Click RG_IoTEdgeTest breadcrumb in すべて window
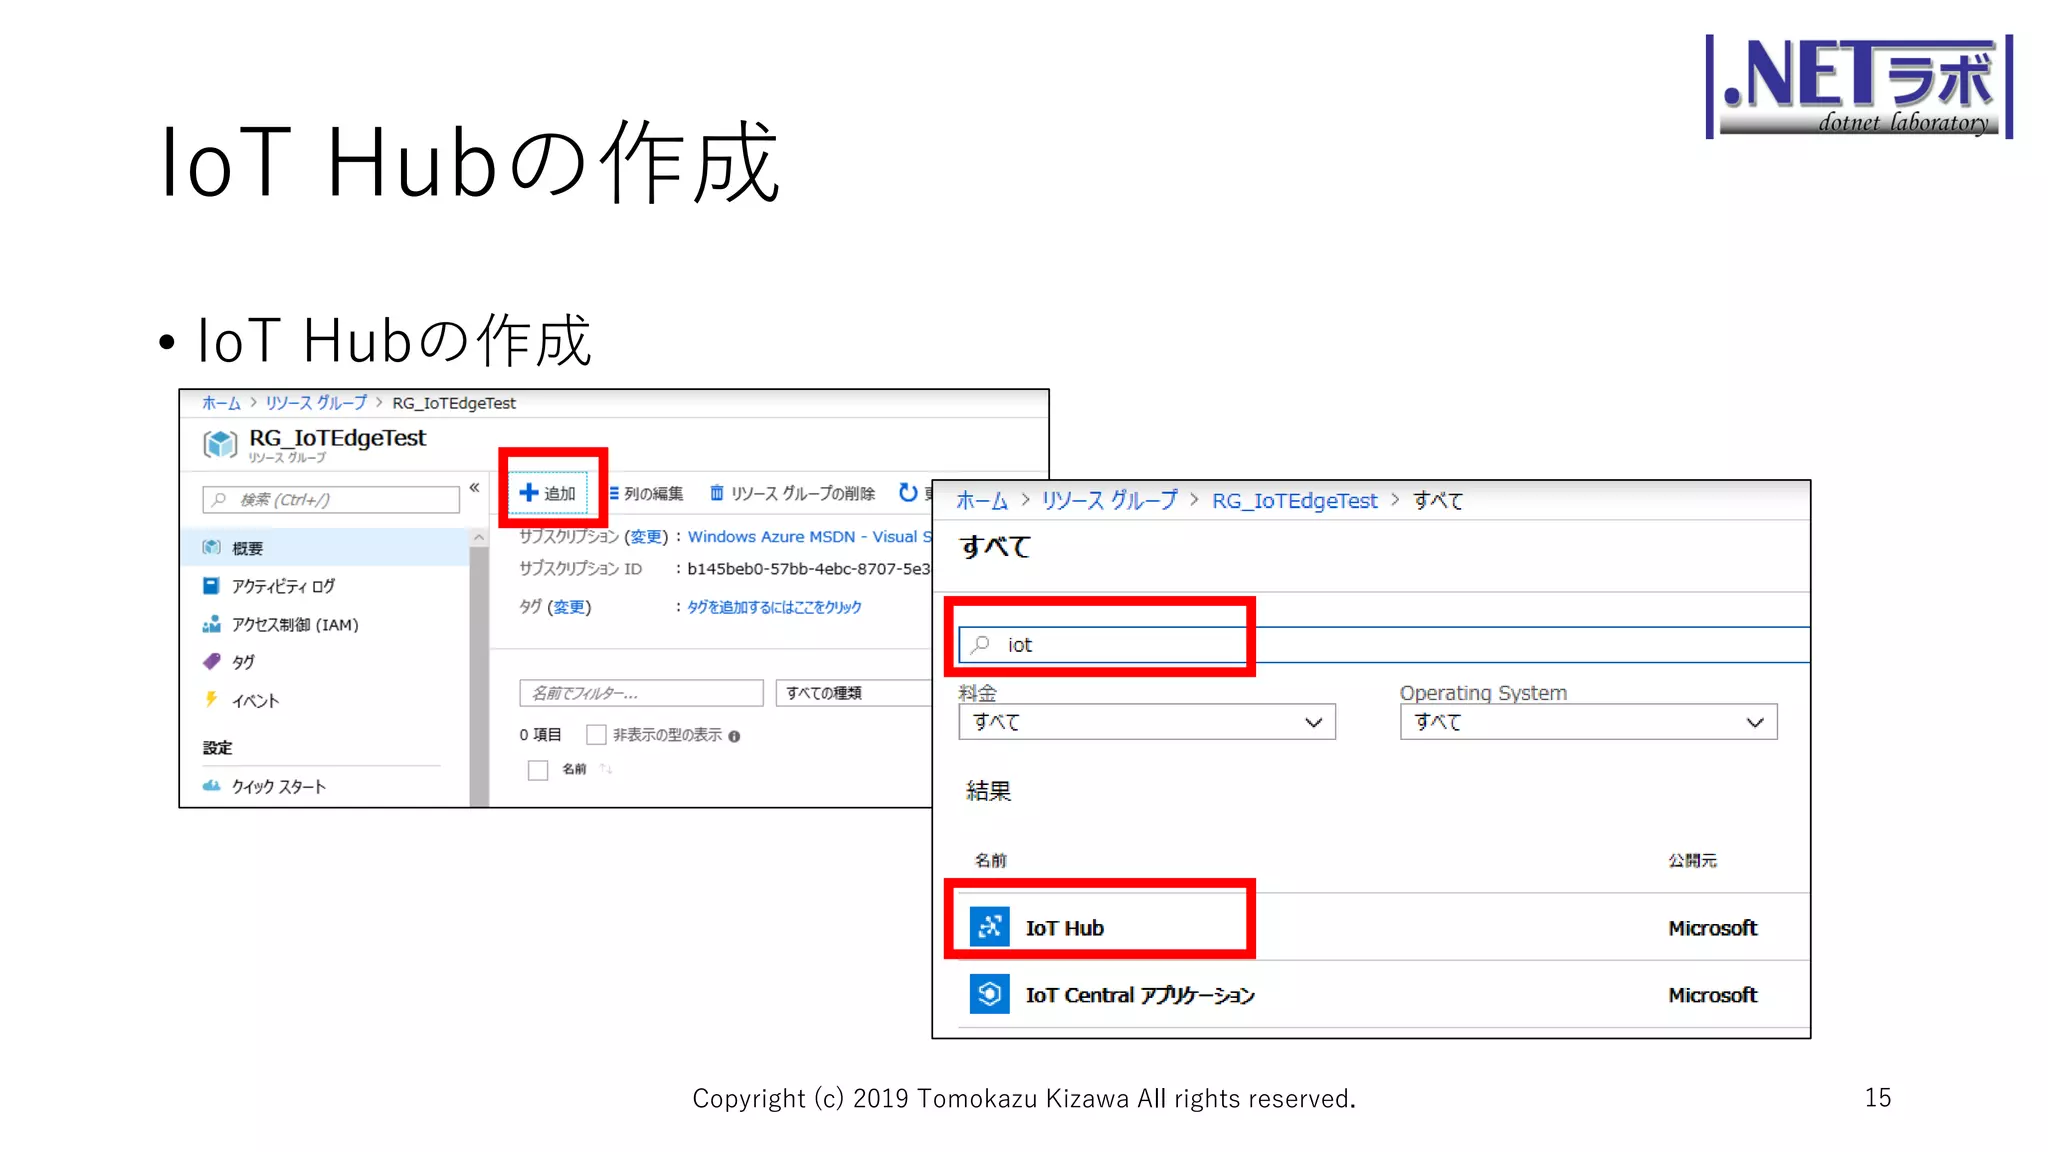The image size is (2048, 1152). click(1294, 500)
